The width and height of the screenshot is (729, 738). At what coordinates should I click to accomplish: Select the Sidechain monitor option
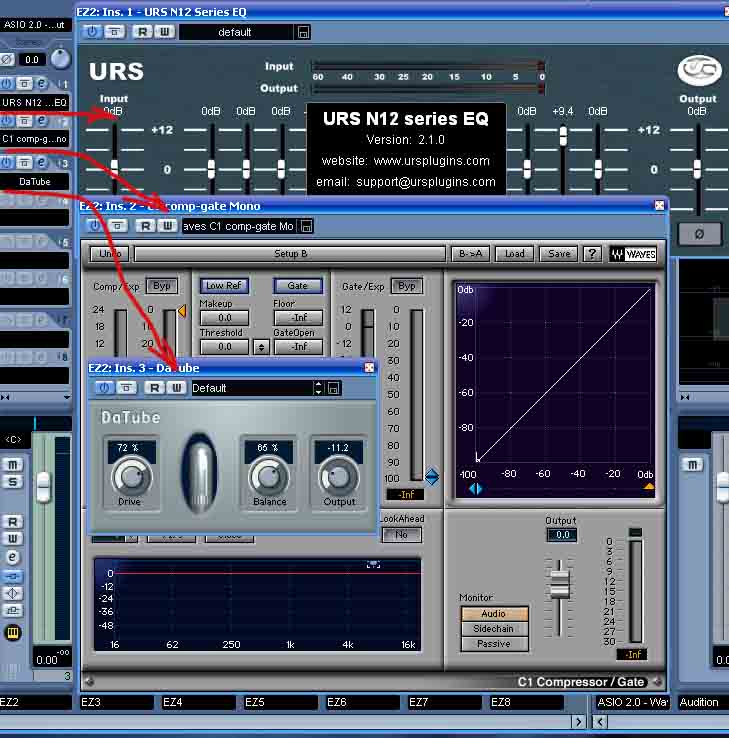[494, 629]
